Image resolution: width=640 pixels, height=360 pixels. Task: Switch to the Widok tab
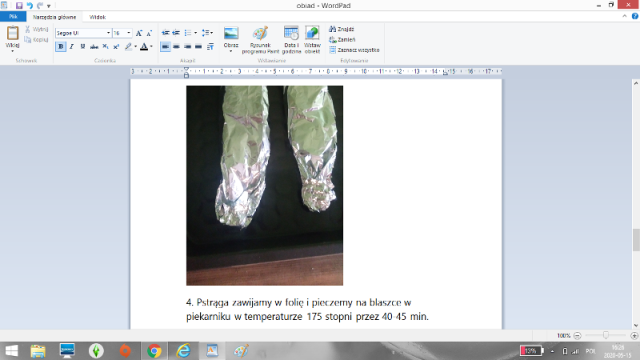tap(98, 17)
